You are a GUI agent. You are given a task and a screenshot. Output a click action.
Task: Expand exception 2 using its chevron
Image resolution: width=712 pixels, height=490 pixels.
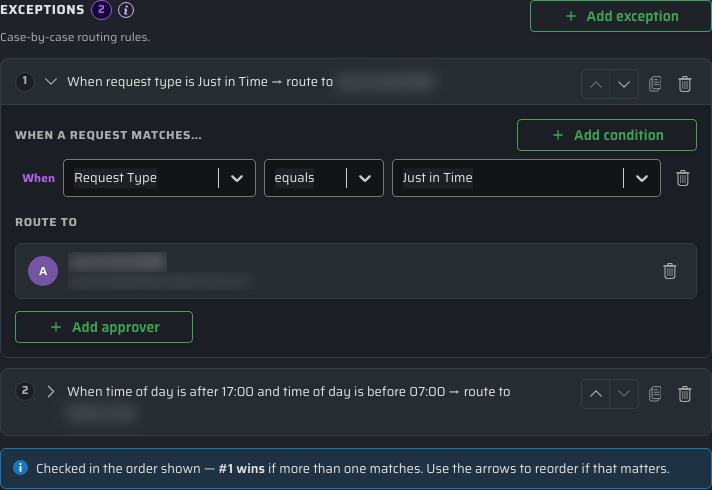[x=51, y=391]
